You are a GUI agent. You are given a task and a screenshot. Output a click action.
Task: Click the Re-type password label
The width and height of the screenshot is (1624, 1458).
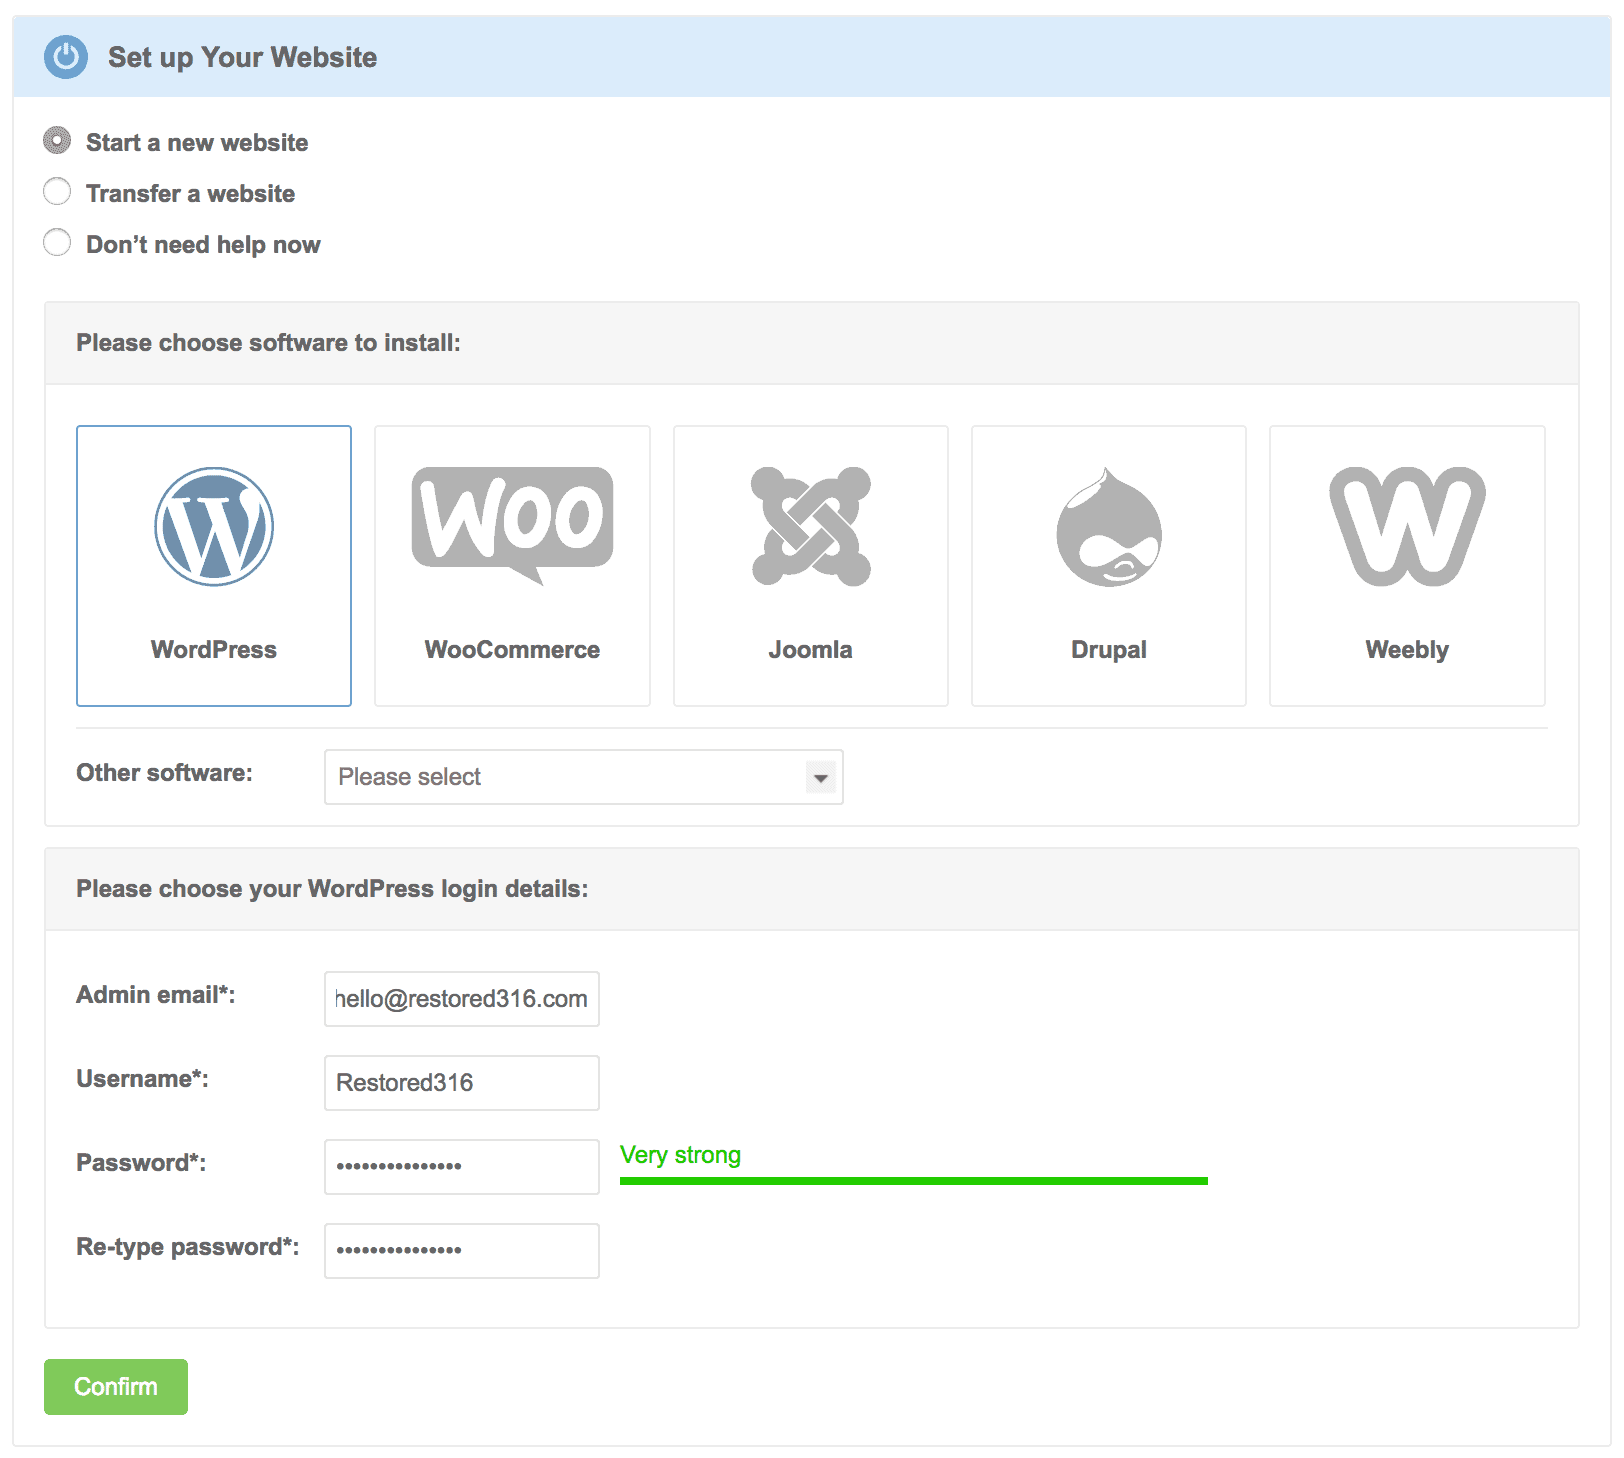188,1247
